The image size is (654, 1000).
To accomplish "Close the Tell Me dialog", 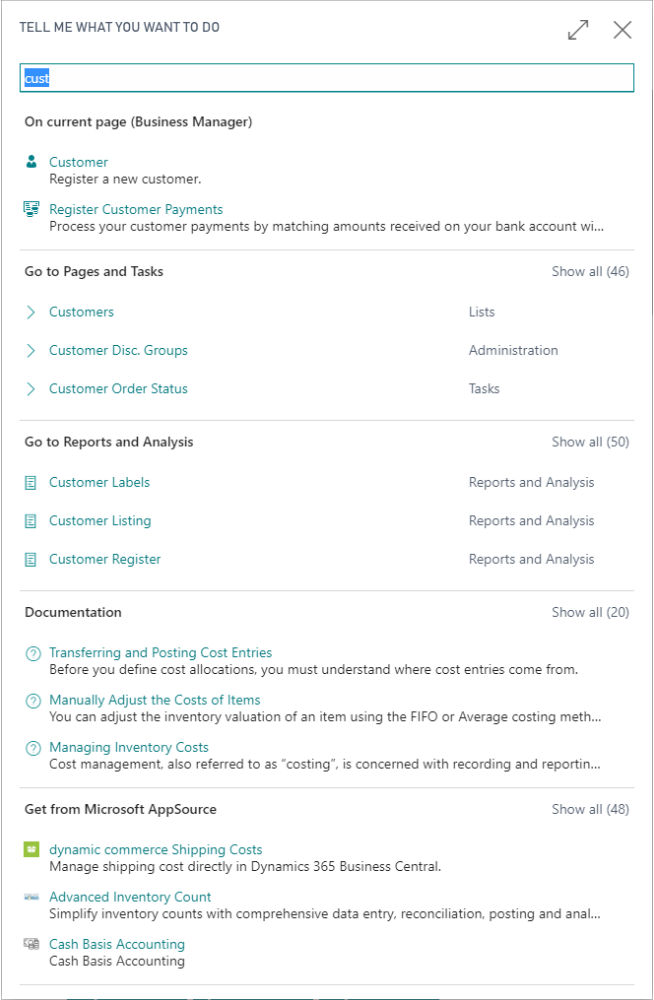I will click(622, 30).
